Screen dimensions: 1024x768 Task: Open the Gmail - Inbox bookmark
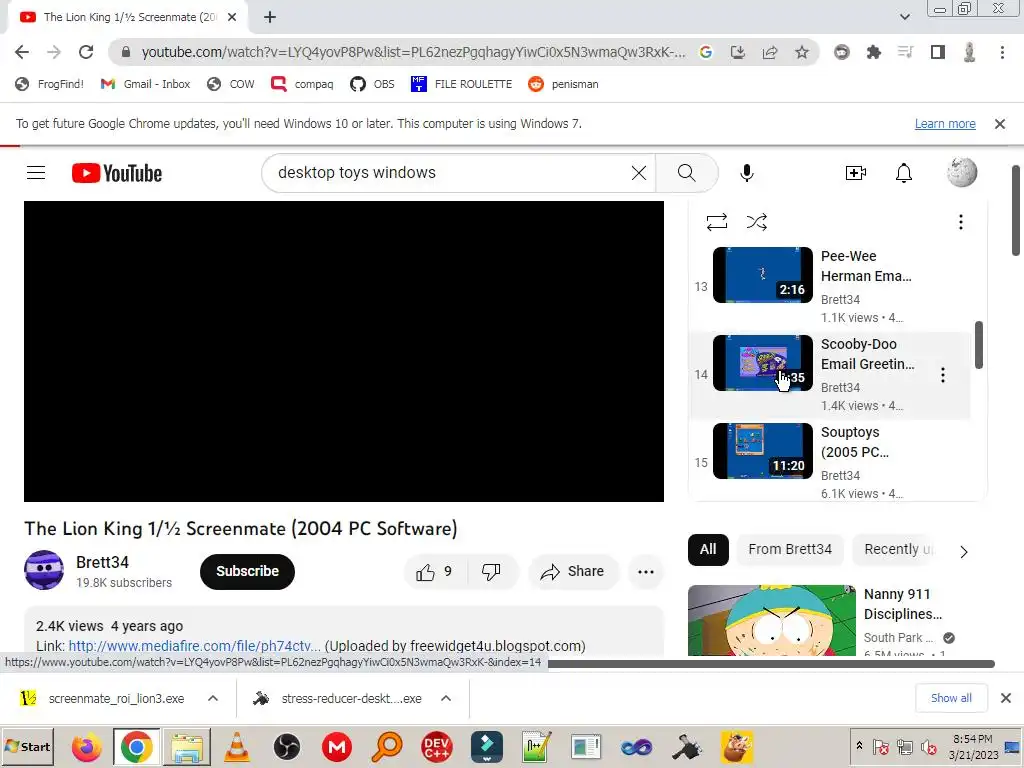point(145,84)
